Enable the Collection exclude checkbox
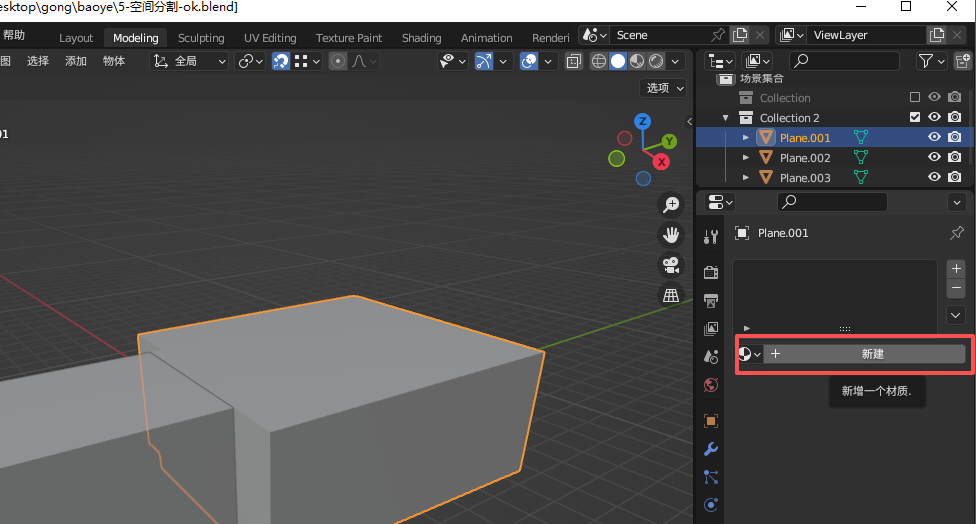The height and width of the screenshot is (524, 976). pyautogui.click(x=914, y=98)
